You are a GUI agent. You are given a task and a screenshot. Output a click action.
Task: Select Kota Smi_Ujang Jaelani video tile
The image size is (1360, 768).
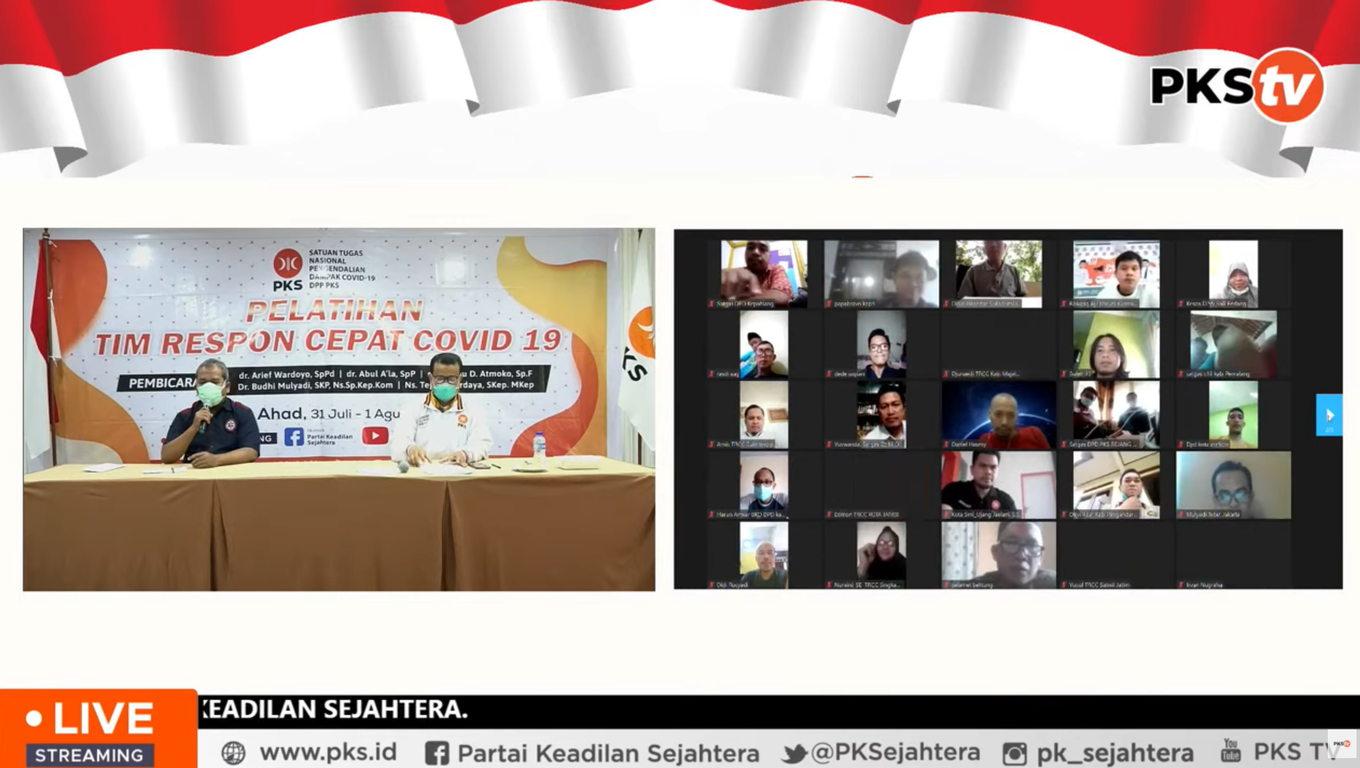point(998,485)
